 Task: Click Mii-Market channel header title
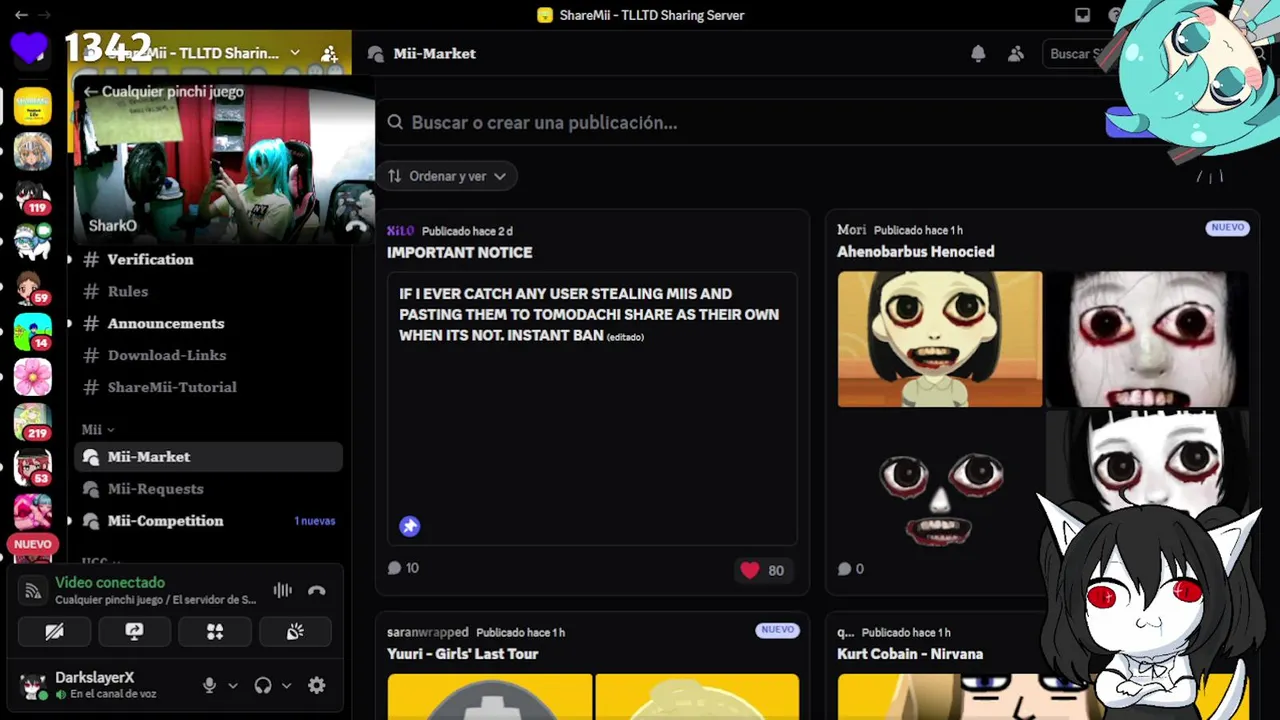[x=434, y=54]
